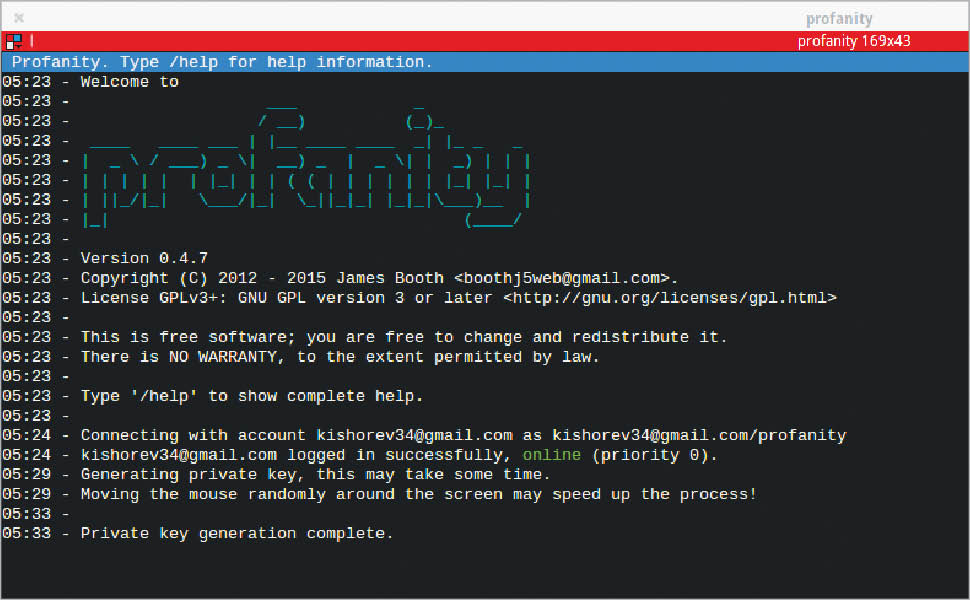
Task: Select the 'profanity 169x43' terminal size label
Action: (x=854, y=41)
